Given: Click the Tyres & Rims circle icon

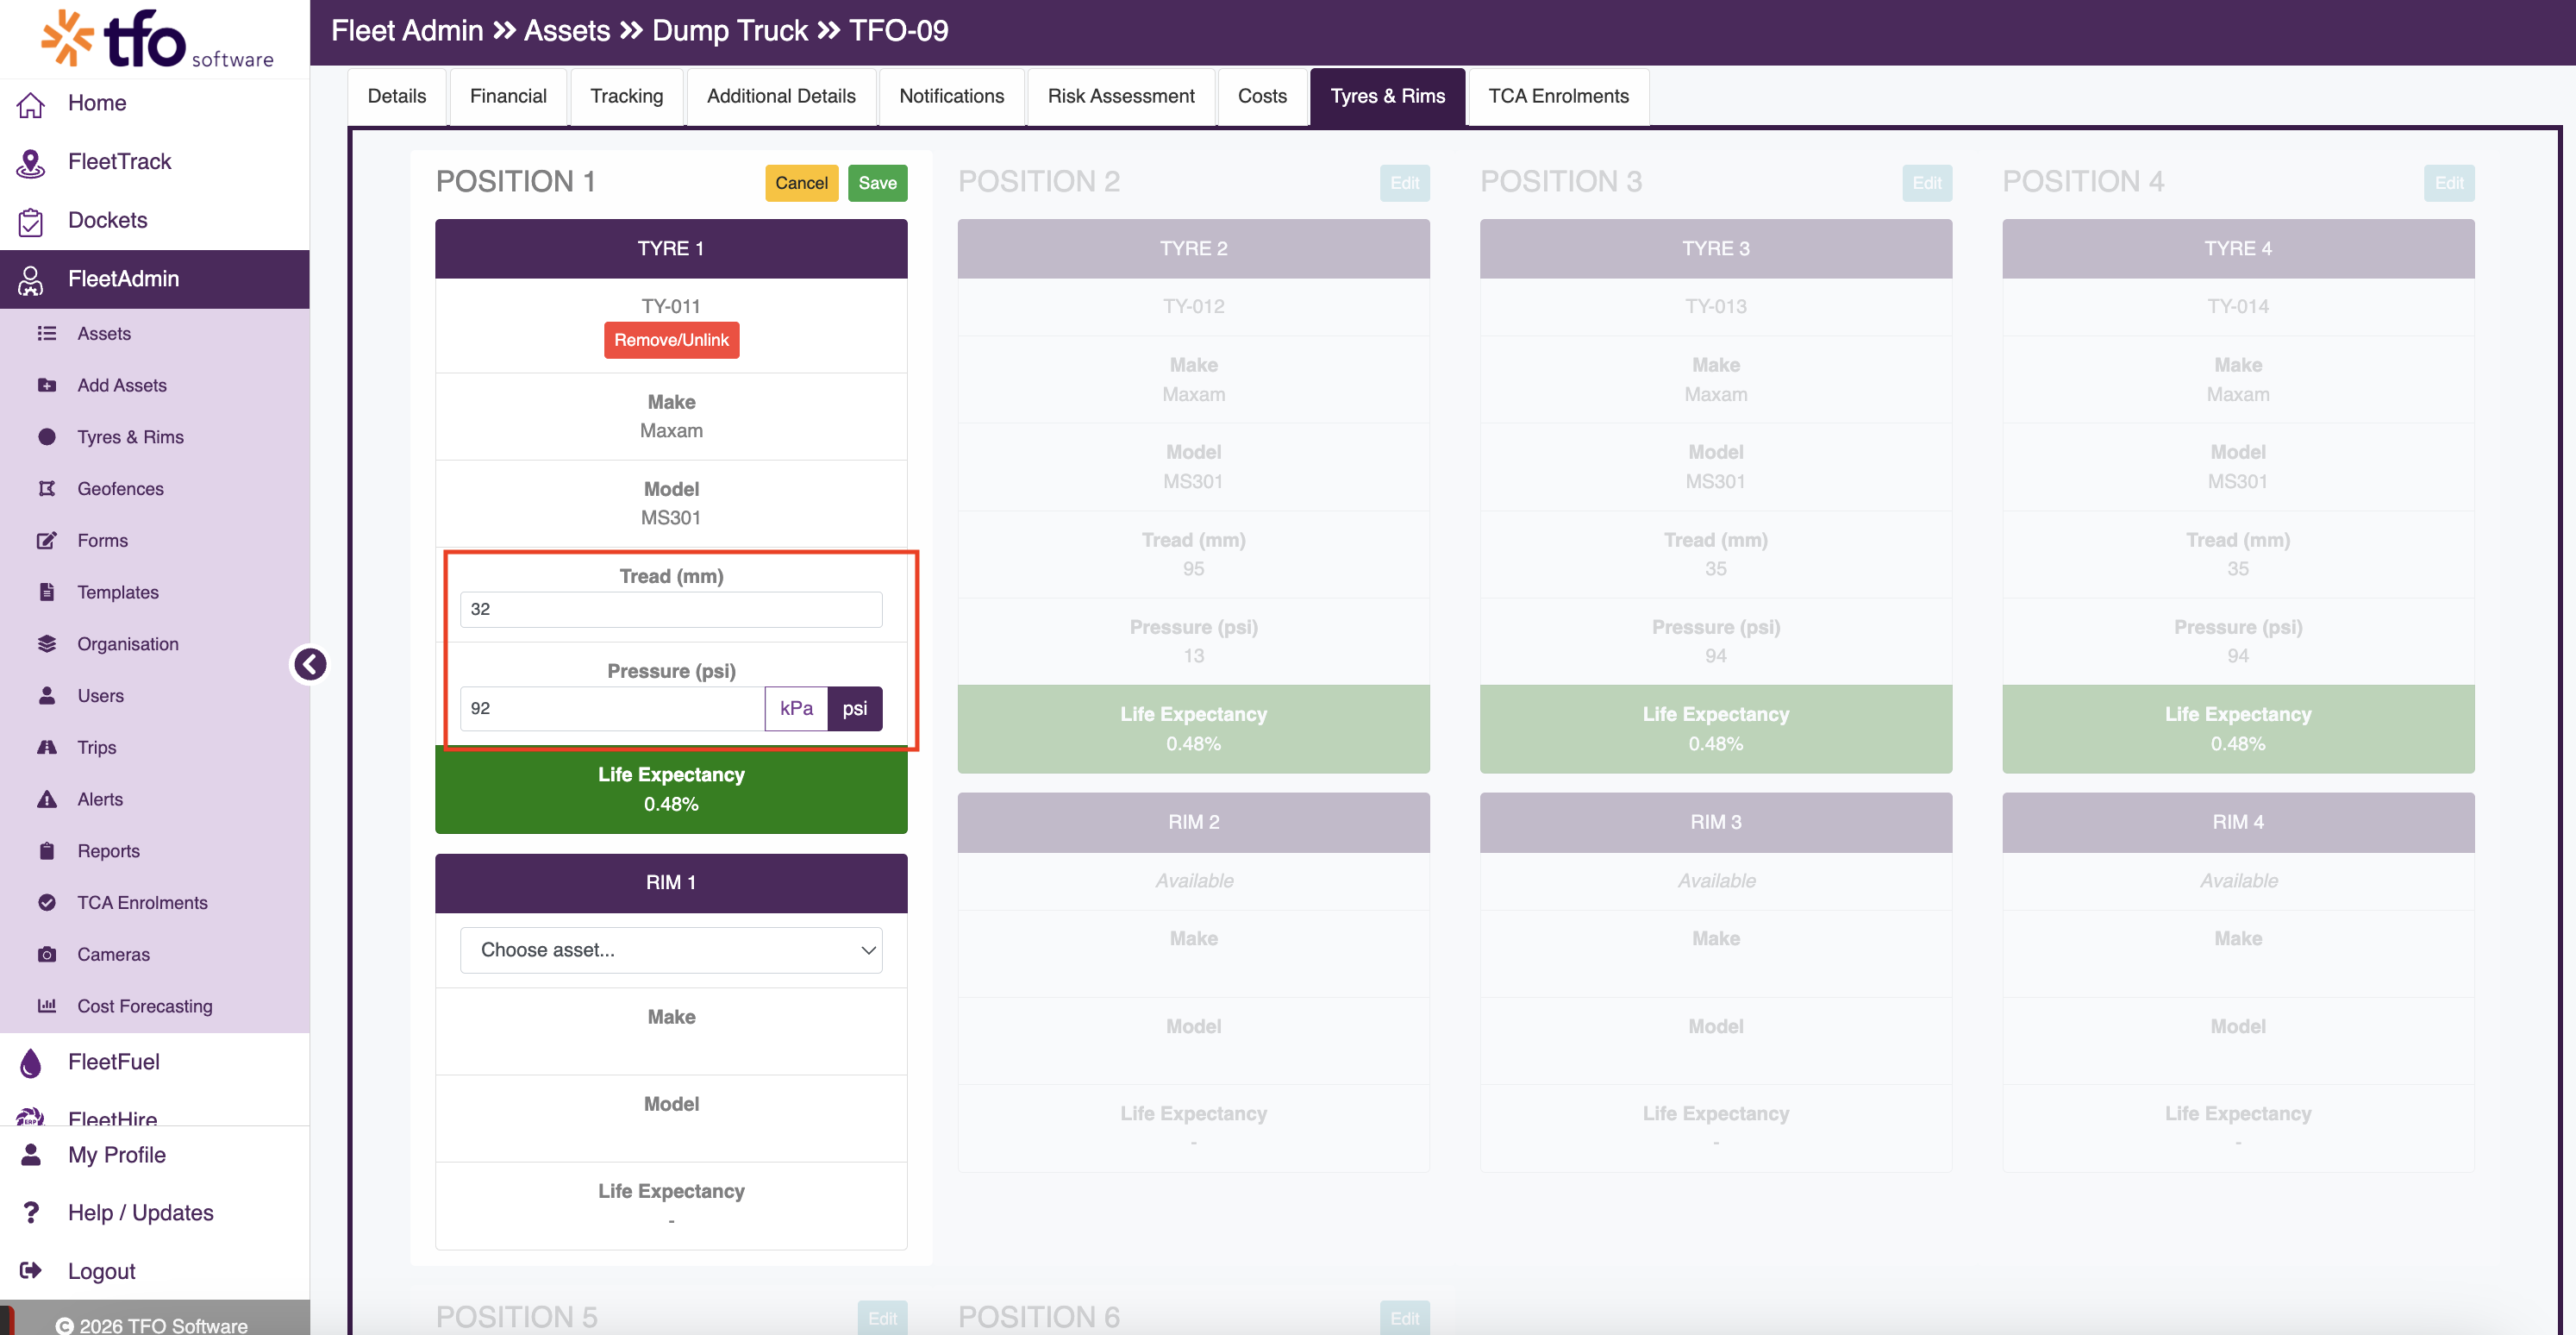Looking at the screenshot, I should 47,437.
